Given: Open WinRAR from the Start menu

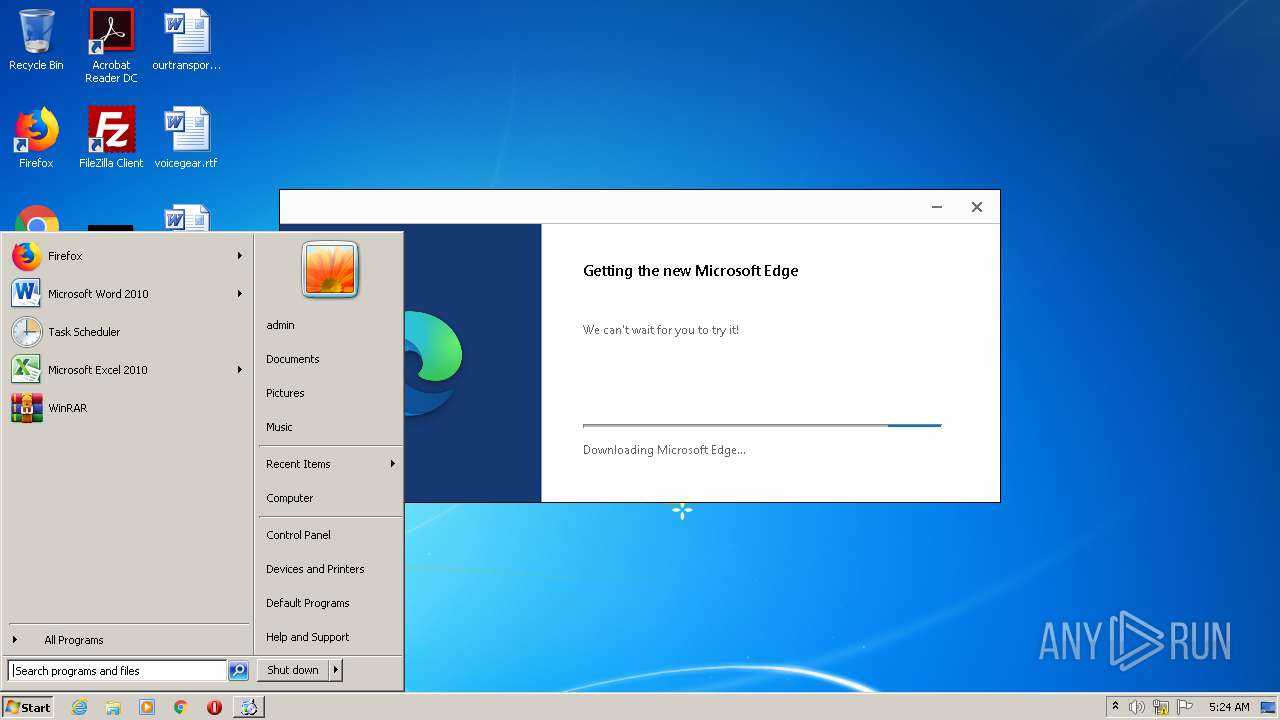Looking at the screenshot, I should (x=127, y=408).
